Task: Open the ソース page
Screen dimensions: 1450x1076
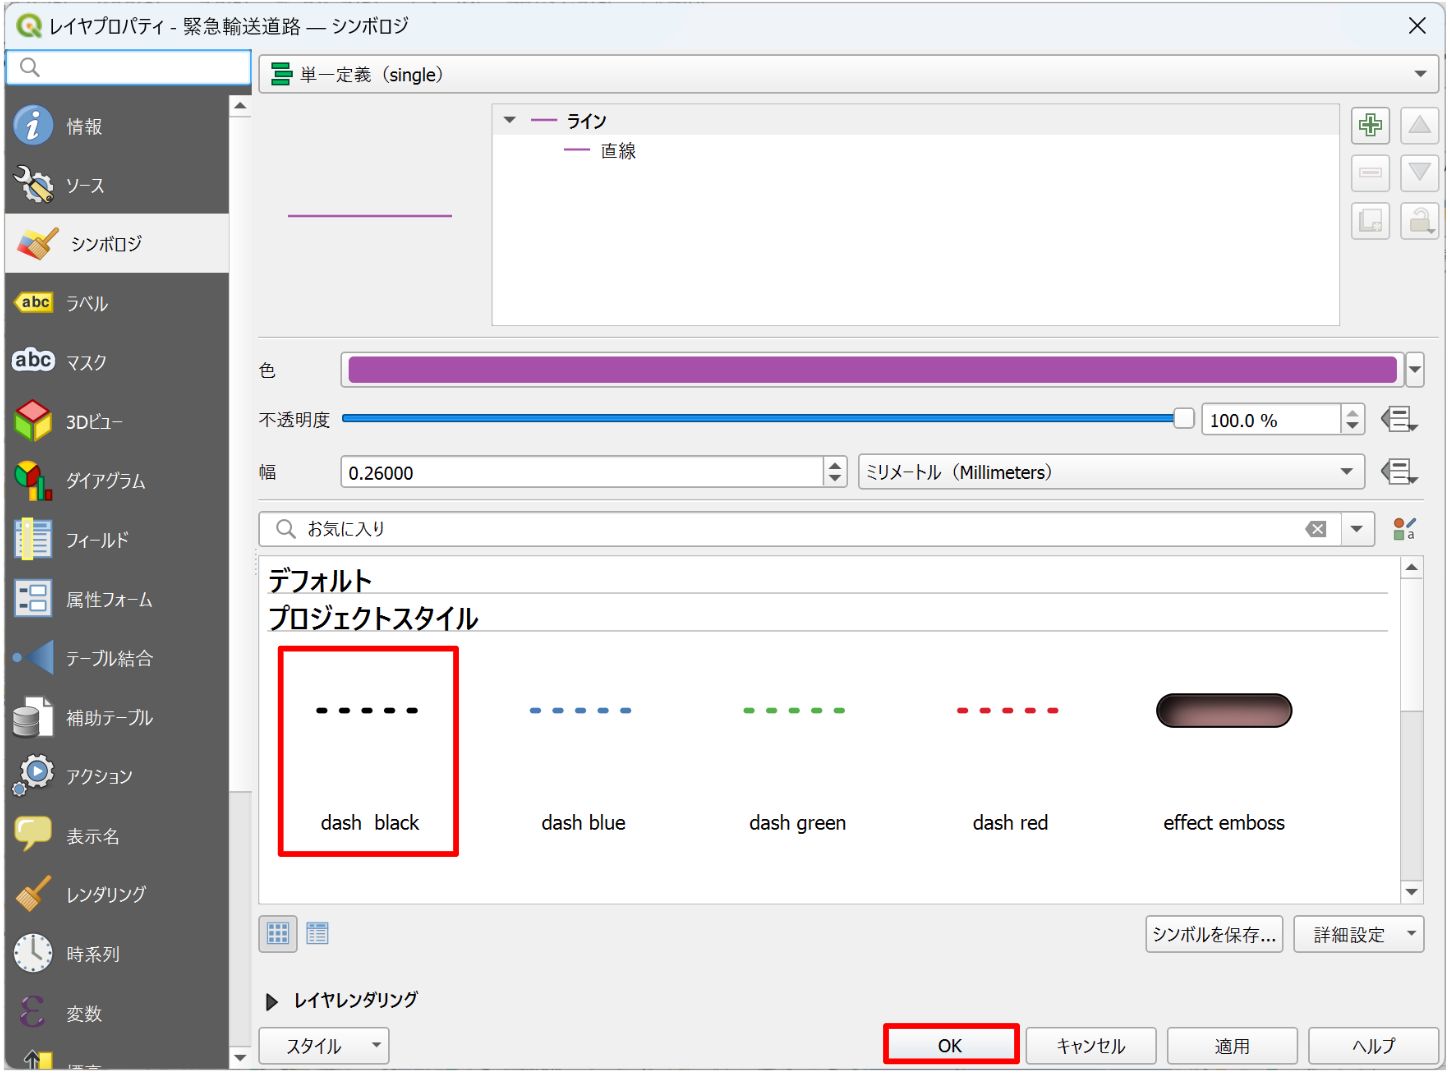Action: click(117, 185)
